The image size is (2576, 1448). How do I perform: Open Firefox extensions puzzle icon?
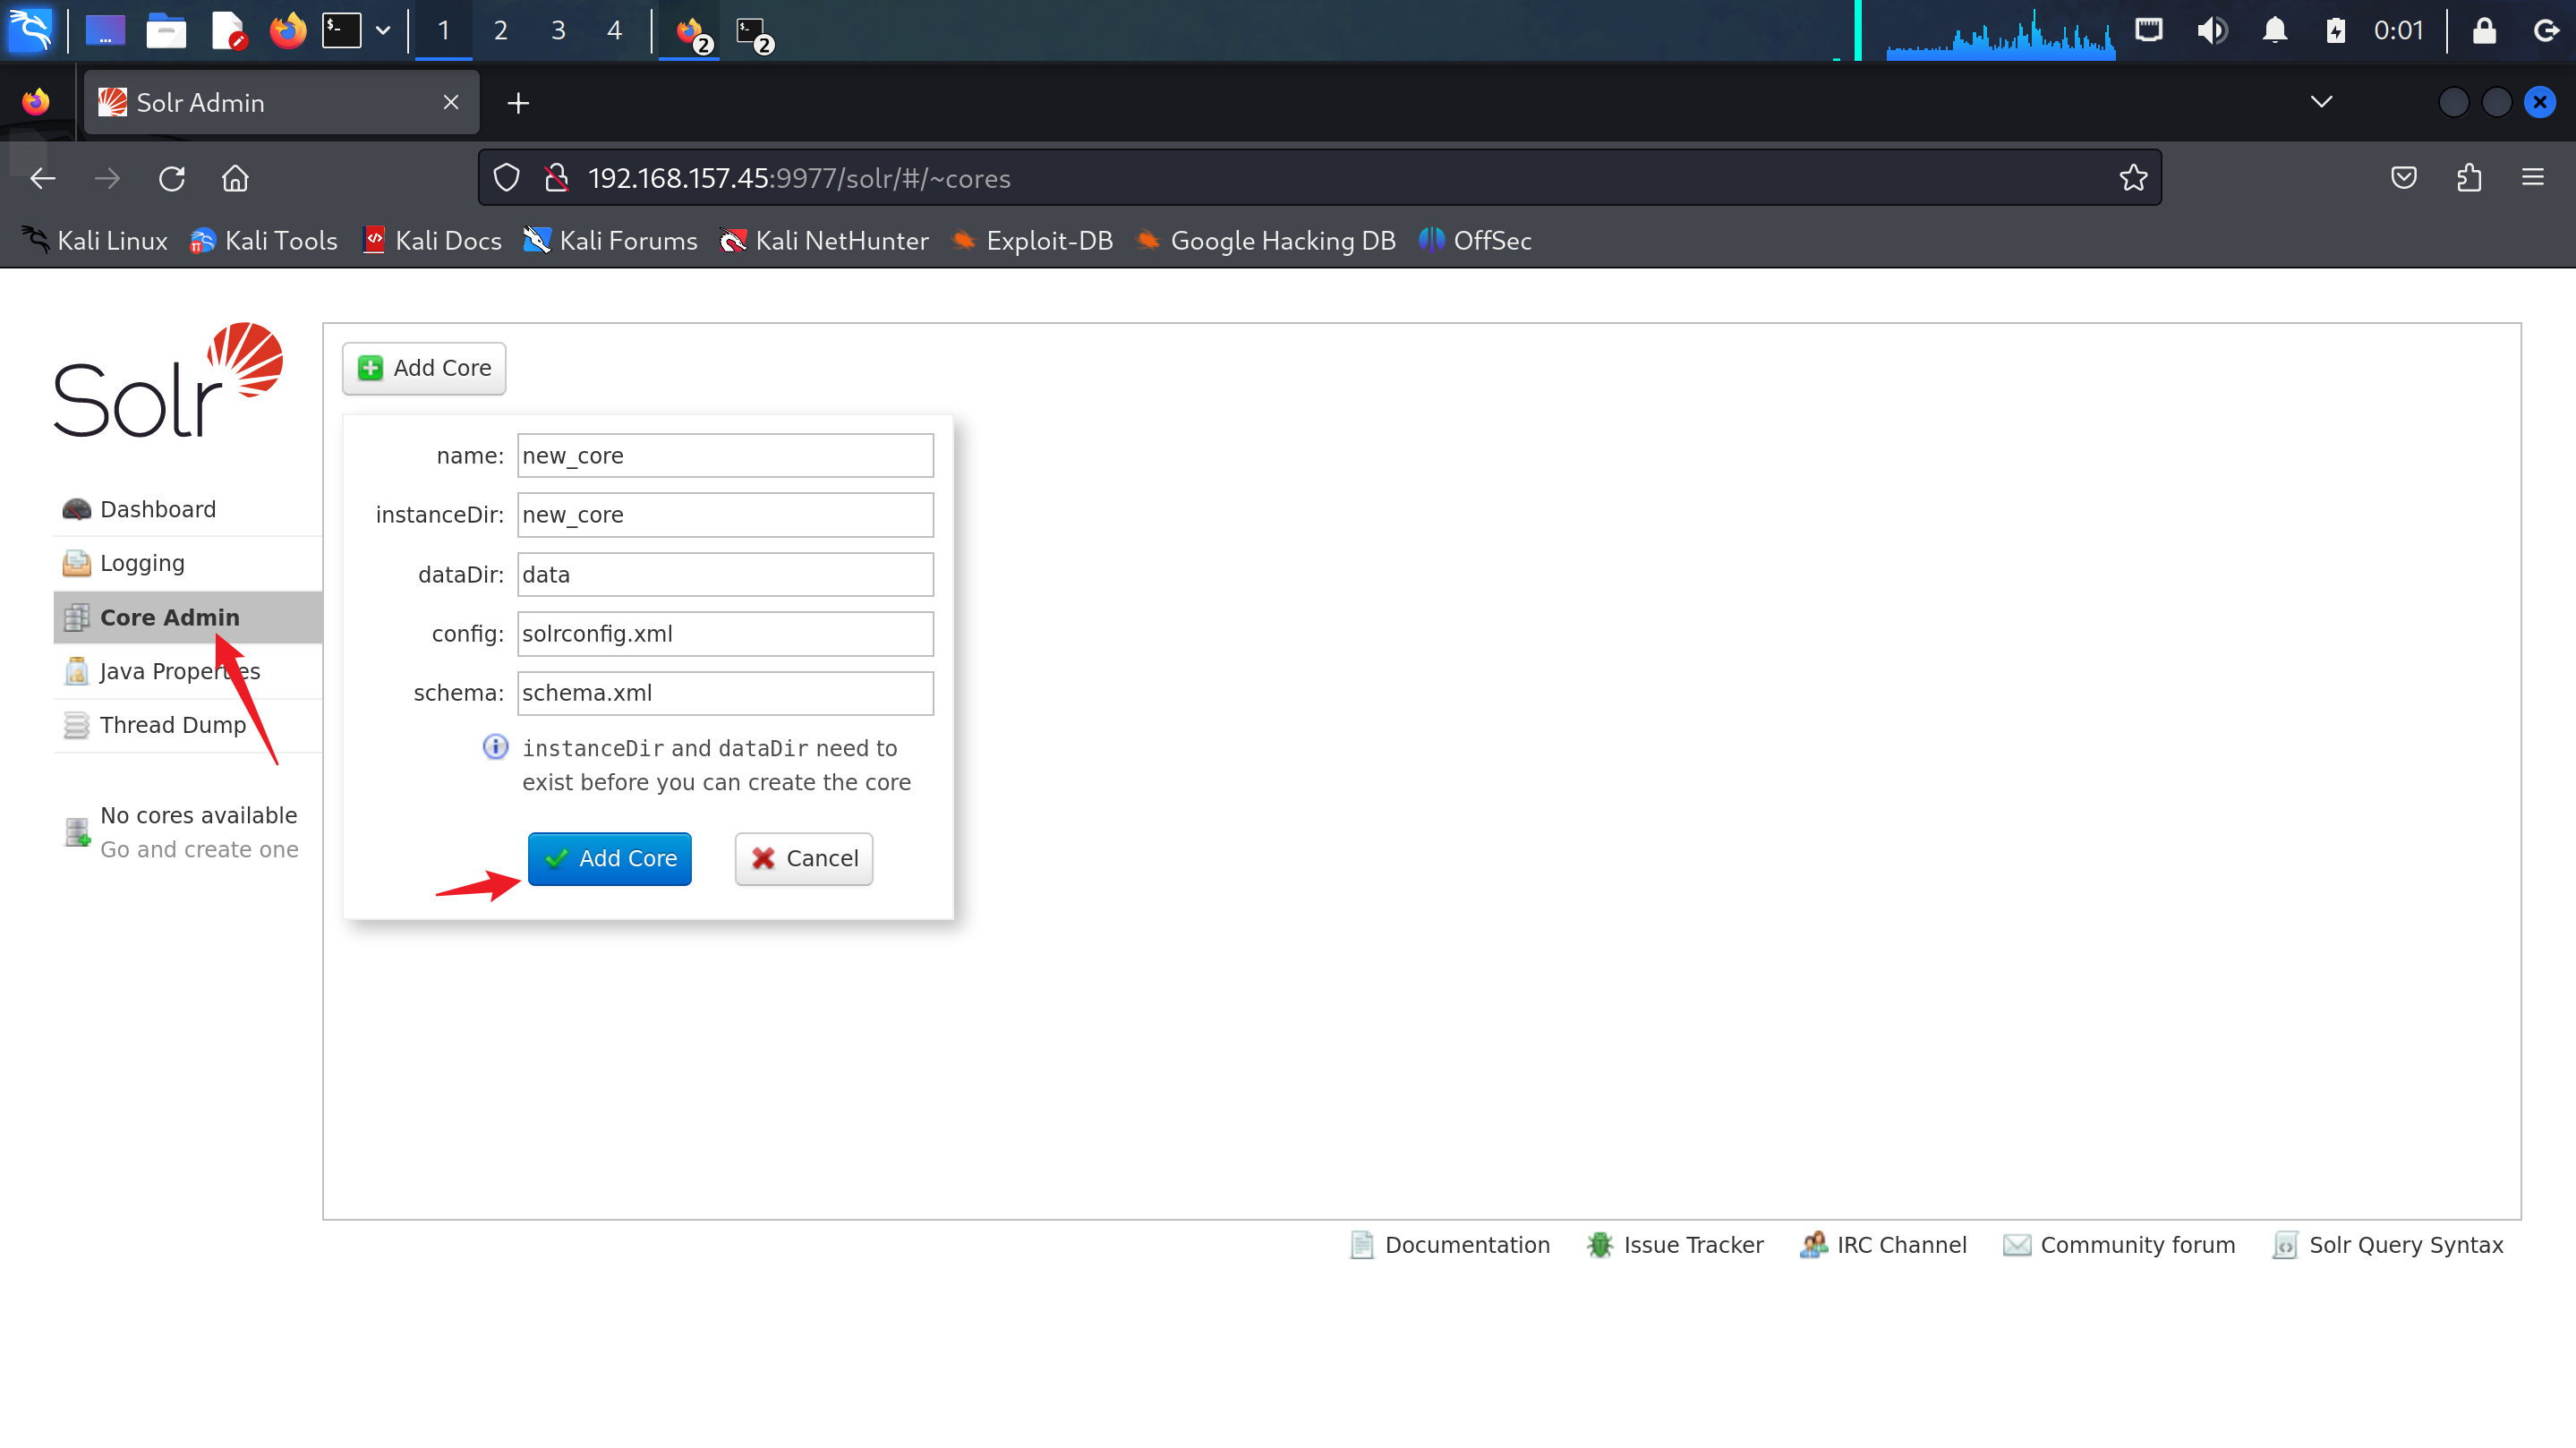click(2468, 178)
